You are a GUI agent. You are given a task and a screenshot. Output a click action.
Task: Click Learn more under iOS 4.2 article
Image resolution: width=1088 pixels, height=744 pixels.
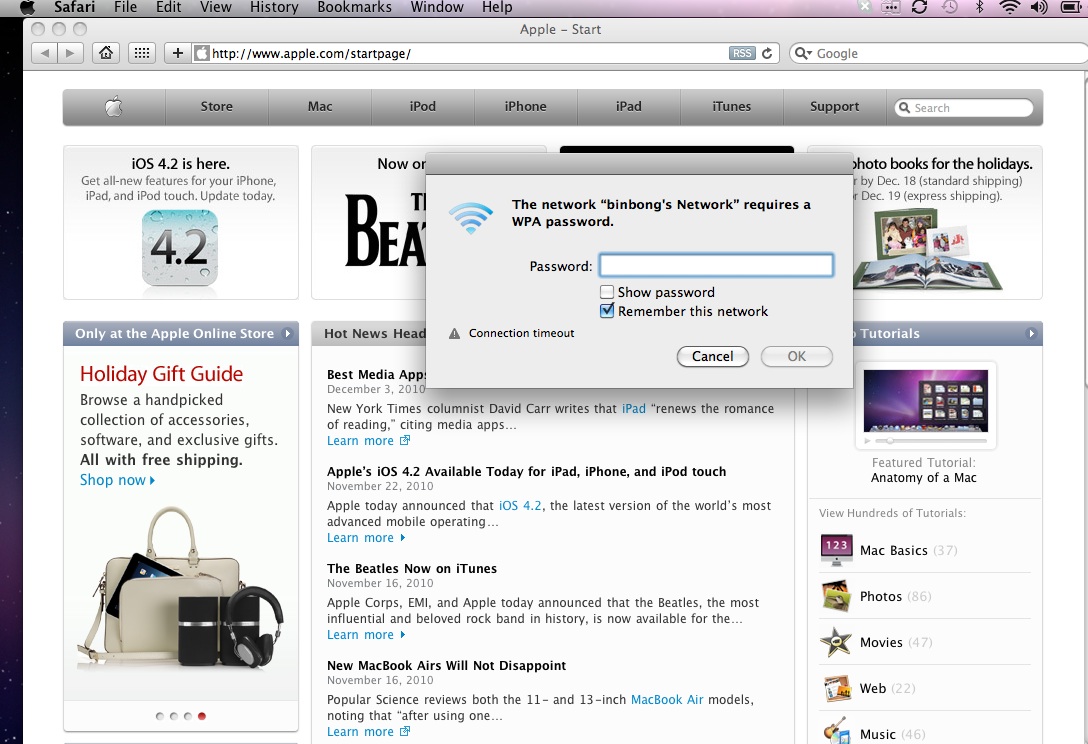(x=366, y=538)
